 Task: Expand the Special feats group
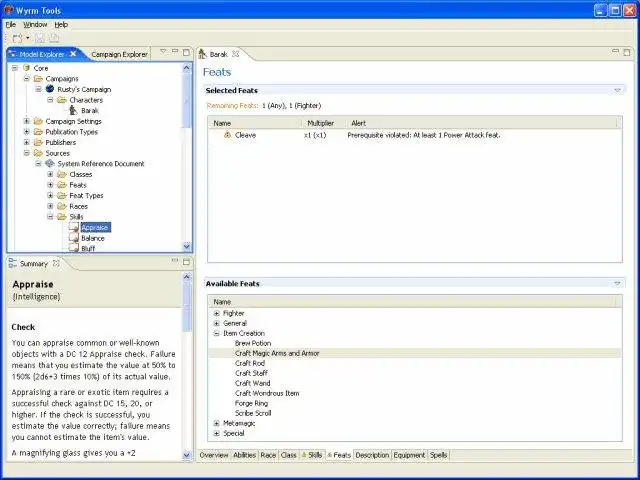click(217, 433)
